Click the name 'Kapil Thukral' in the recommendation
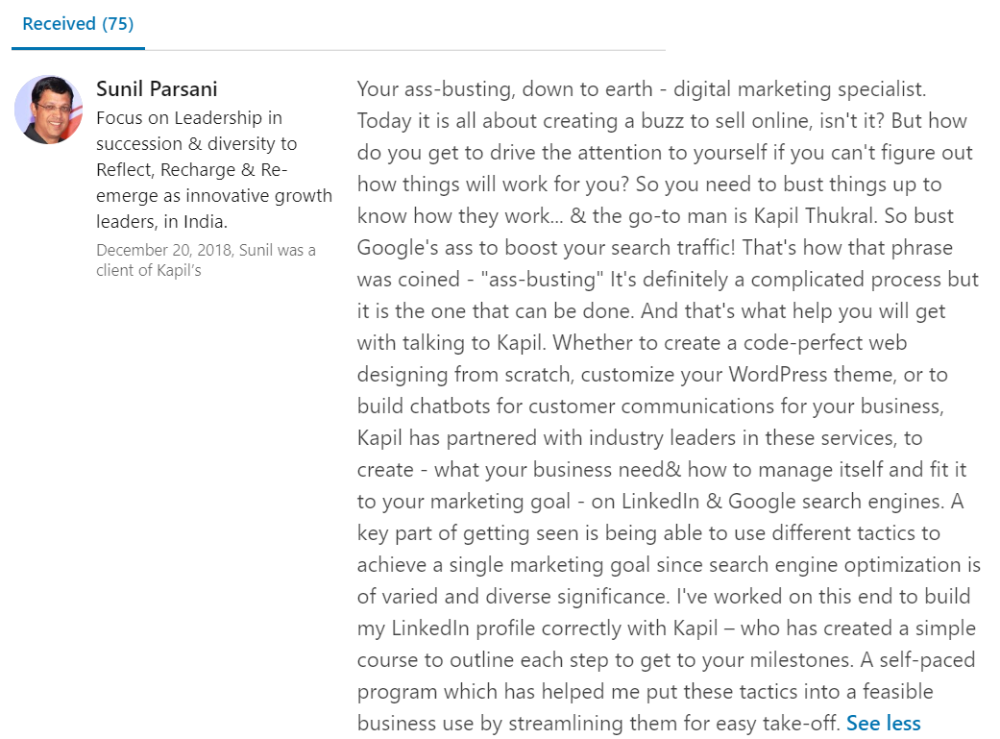 (x=813, y=216)
